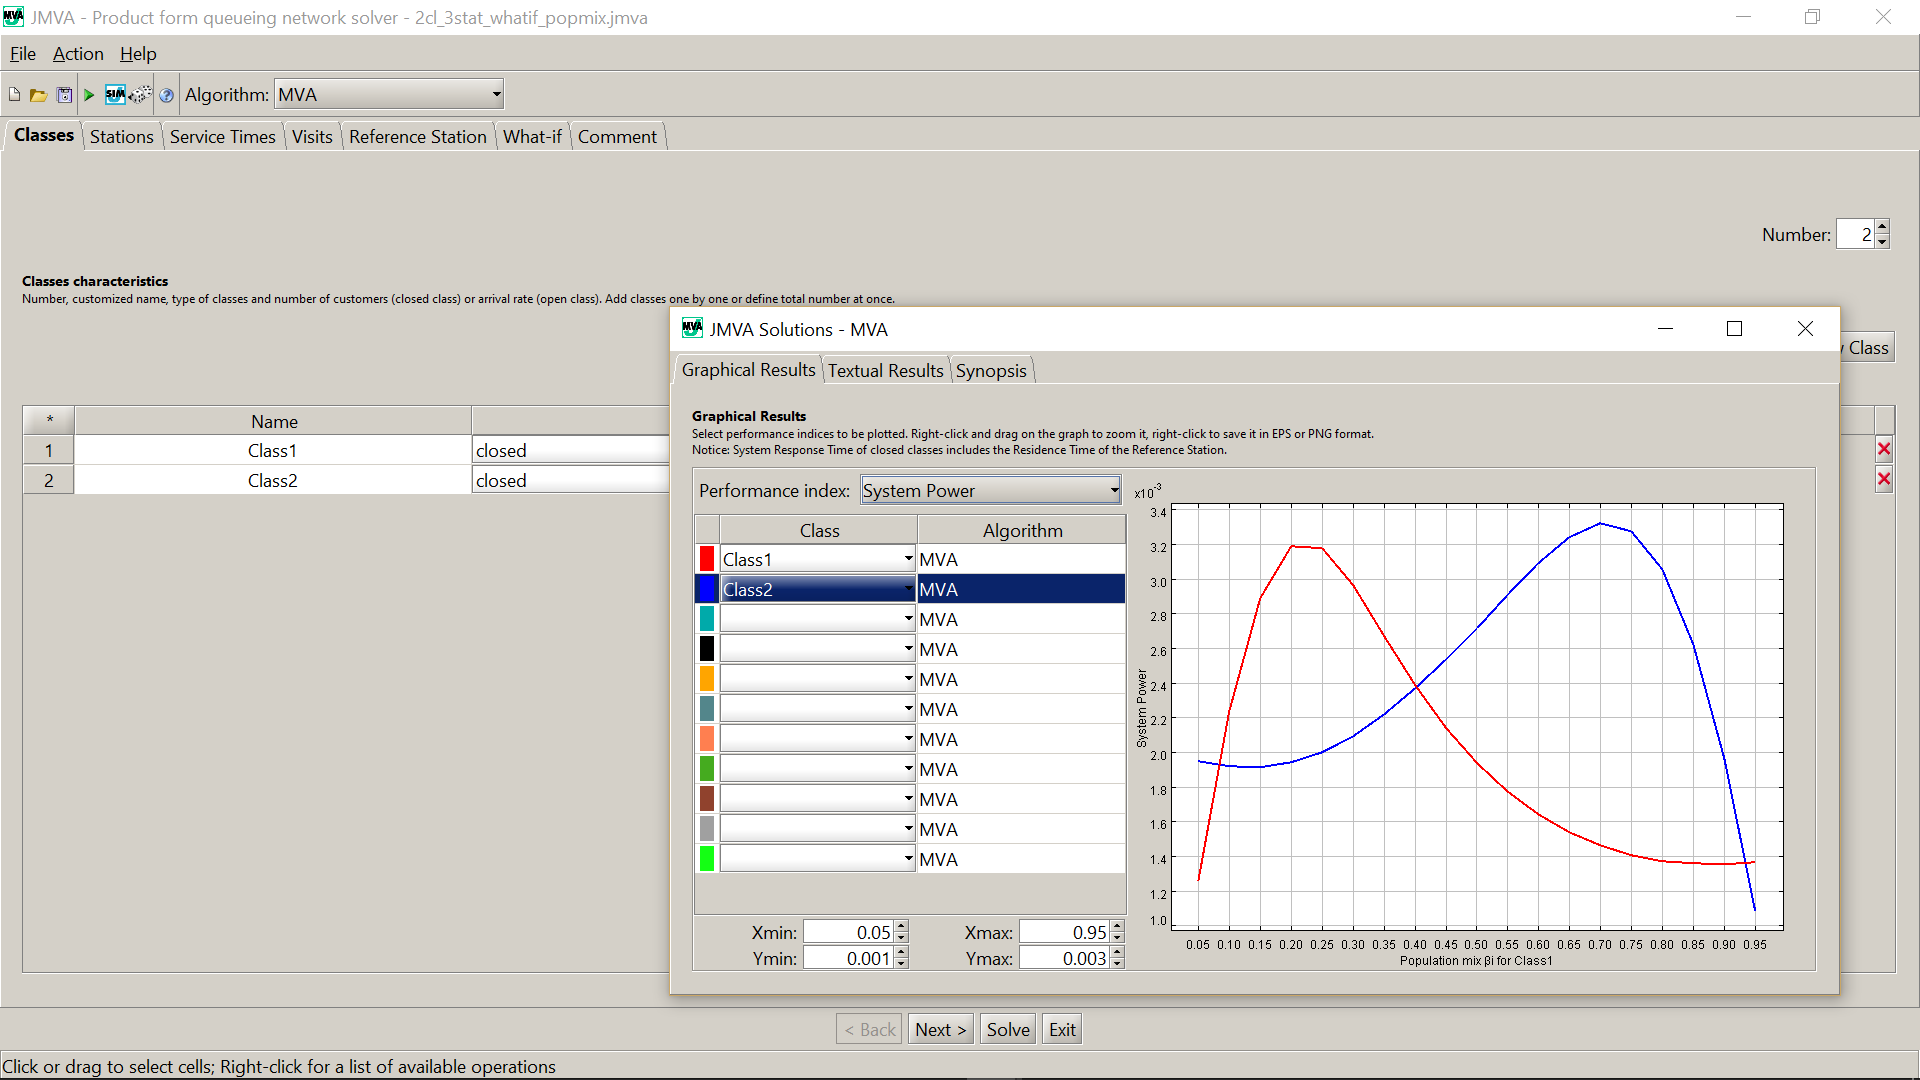Toggle Class1 visibility in graph
The width and height of the screenshot is (1920, 1080).
pyautogui.click(x=707, y=558)
